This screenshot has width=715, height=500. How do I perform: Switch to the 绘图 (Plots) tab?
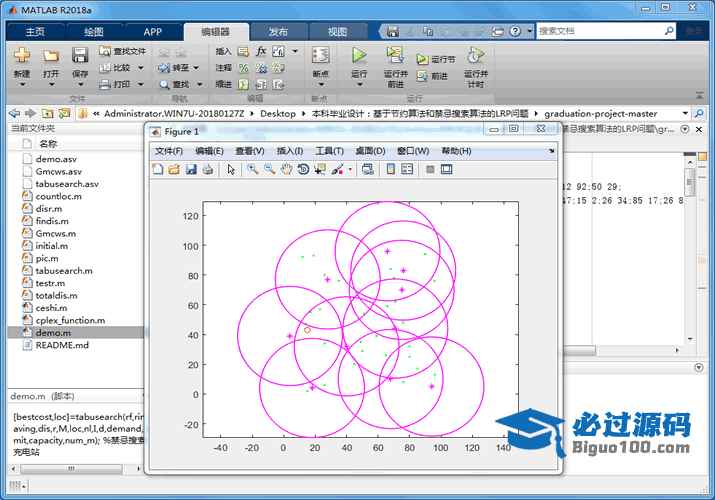pyautogui.click(x=94, y=31)
